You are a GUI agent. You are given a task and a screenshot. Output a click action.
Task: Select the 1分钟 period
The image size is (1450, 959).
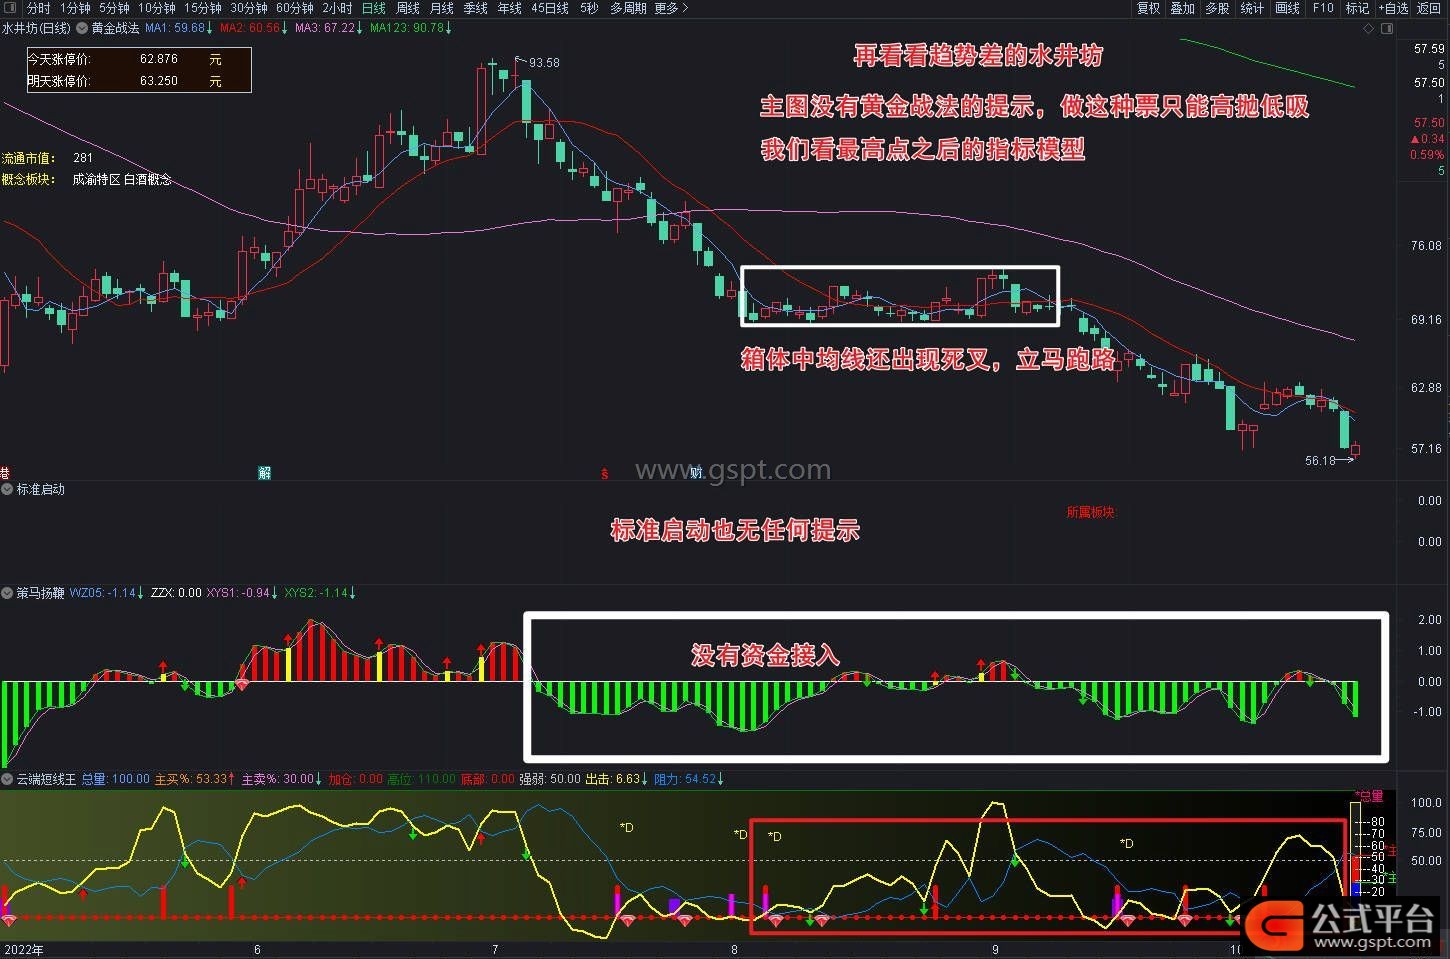pyautogui.click(x=75, y=8)
